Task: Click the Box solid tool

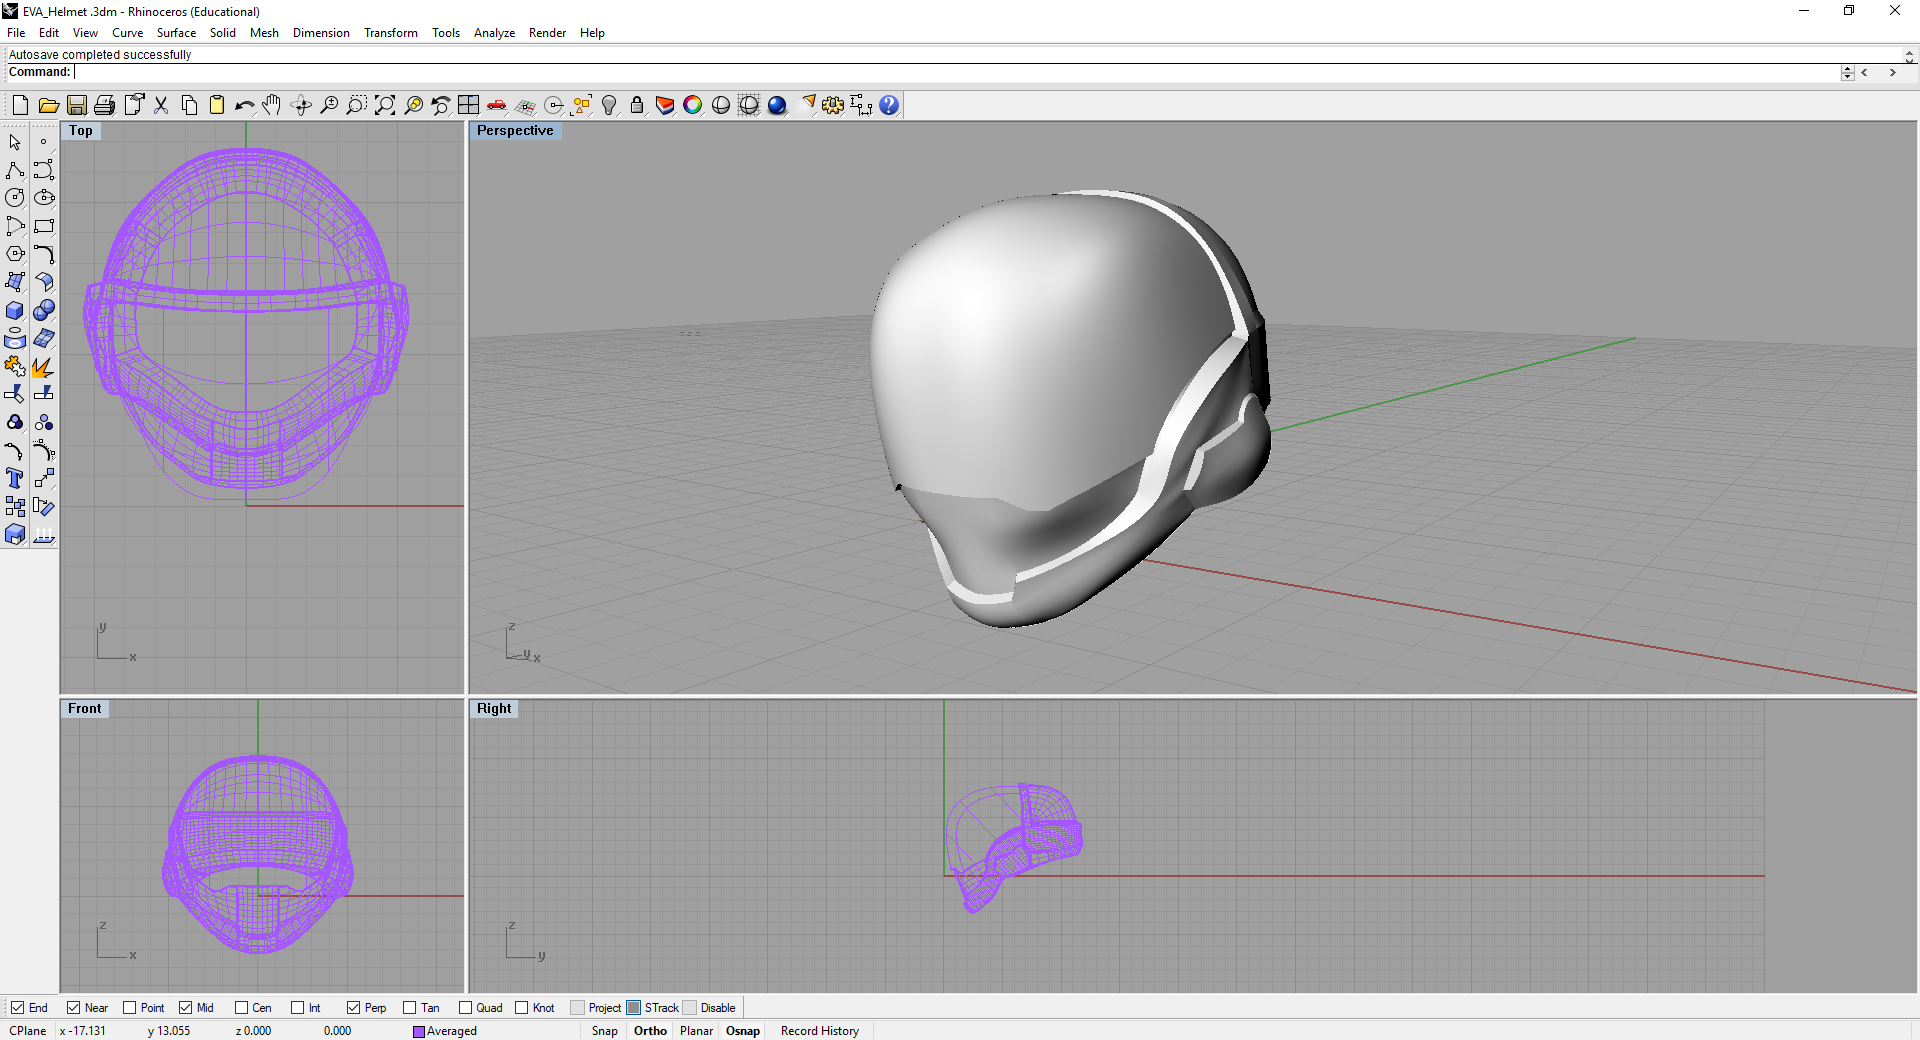Action: [15, 311]
